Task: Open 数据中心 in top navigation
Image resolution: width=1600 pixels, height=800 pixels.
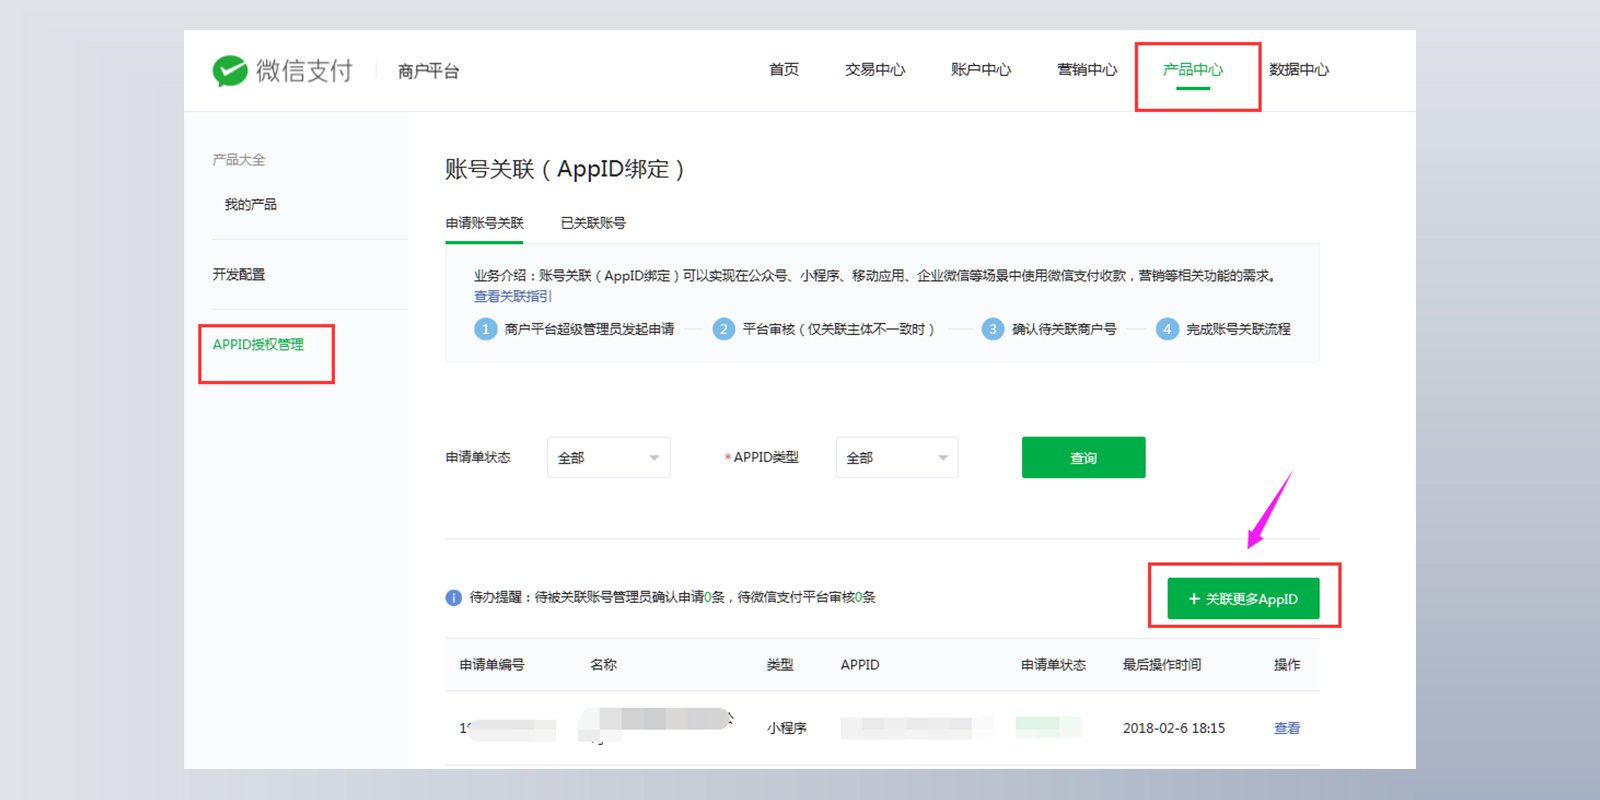Action: 1299,70
